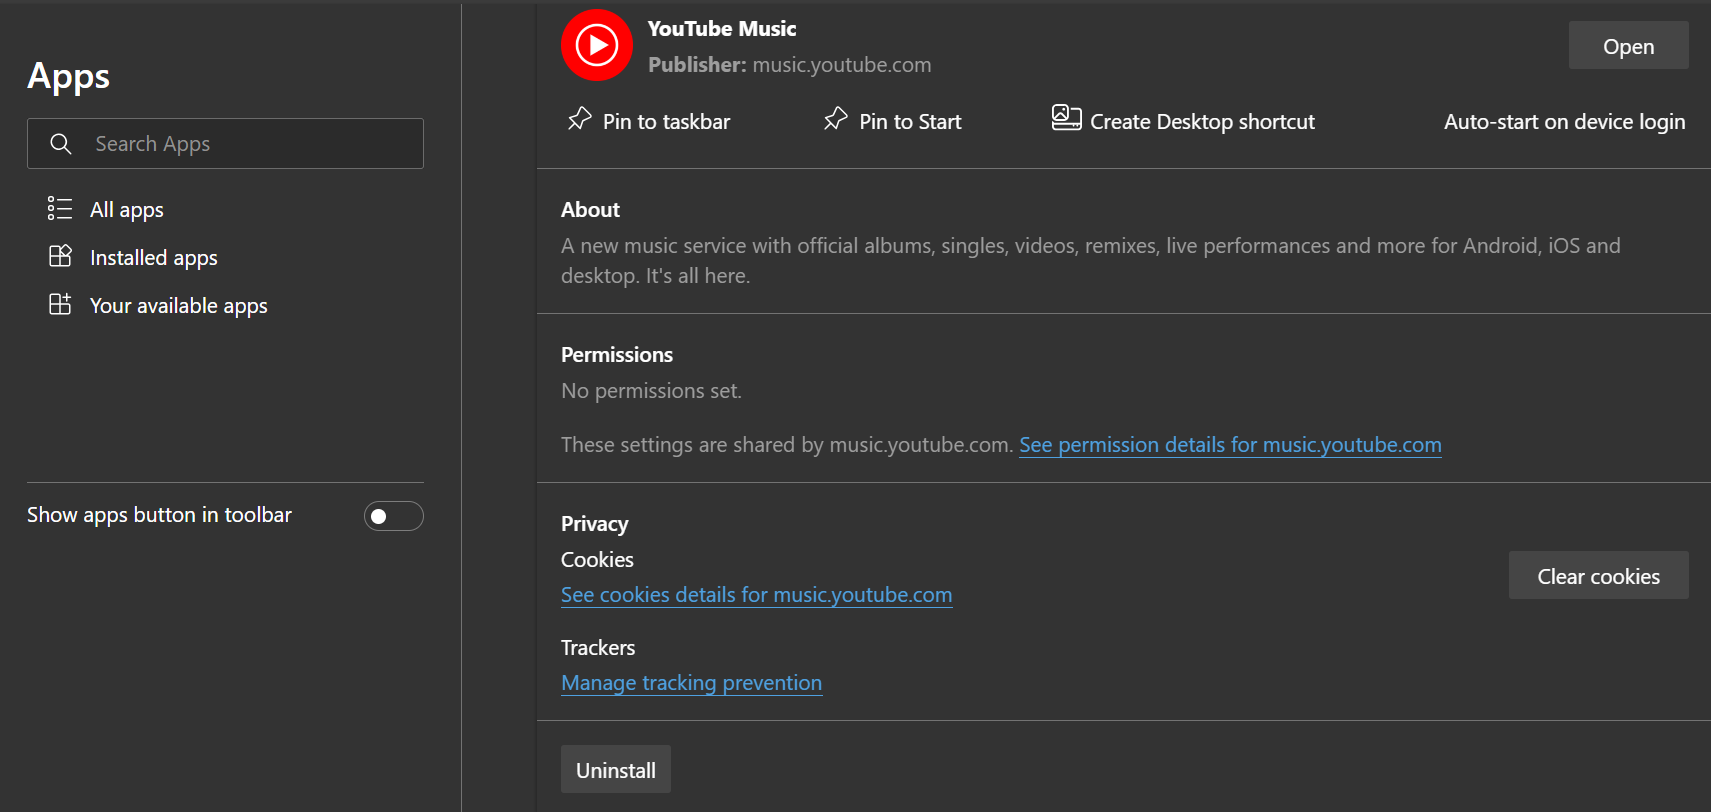Viewport: 1711px width, 812px height.
Task: Uninstall the YouTube Music app
Action: pyautogui.click(x=615, y=770)
